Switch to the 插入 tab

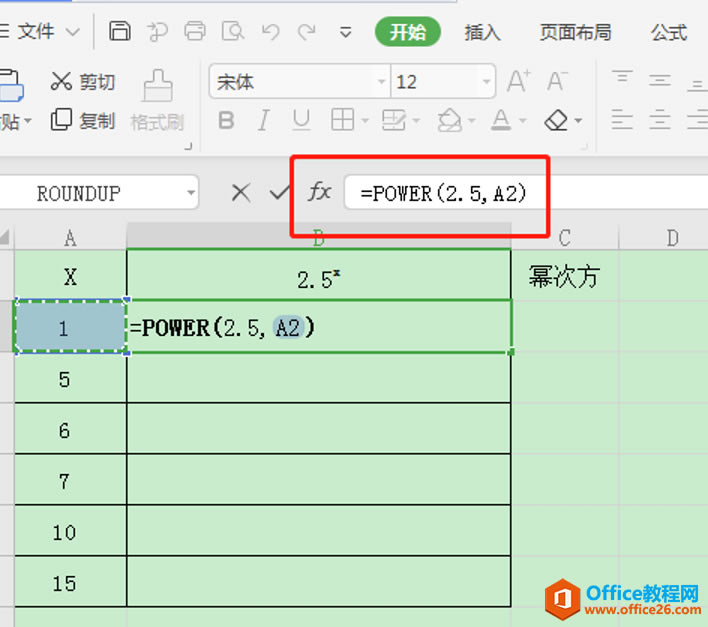coord(482,32)
